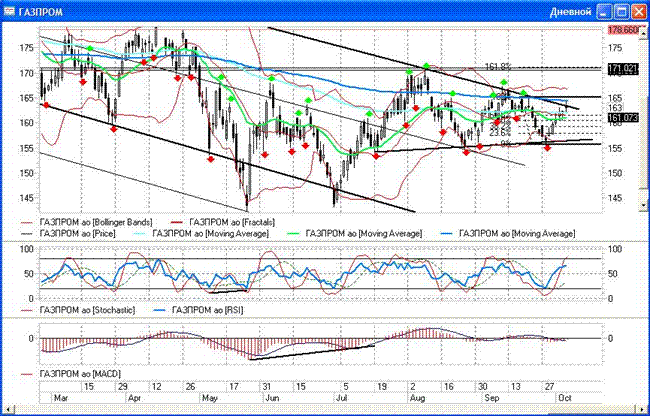Select the green Moving Average legend entry
The width and height of the screenshot is (650, 416).
click(x=356, y=234)
